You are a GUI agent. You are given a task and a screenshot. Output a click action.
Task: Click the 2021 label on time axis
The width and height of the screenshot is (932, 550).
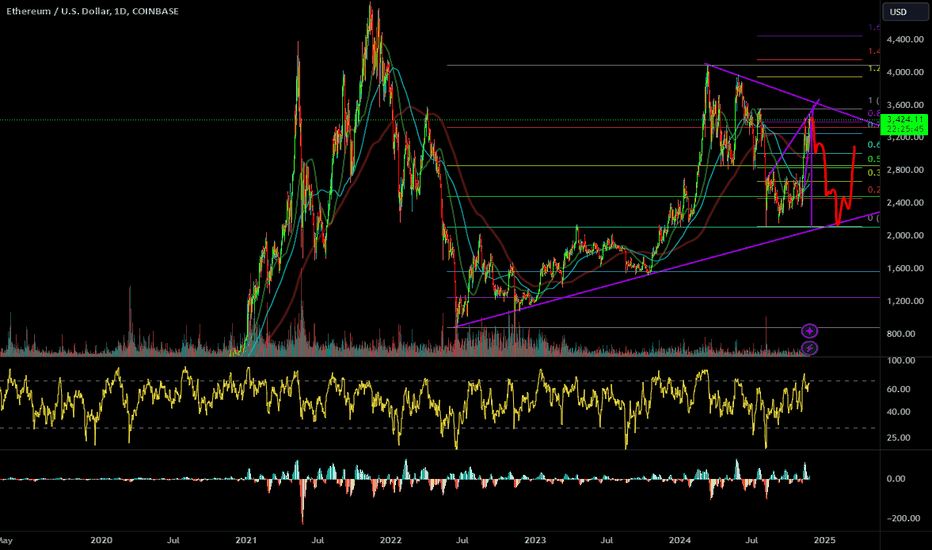click(246, 540)
